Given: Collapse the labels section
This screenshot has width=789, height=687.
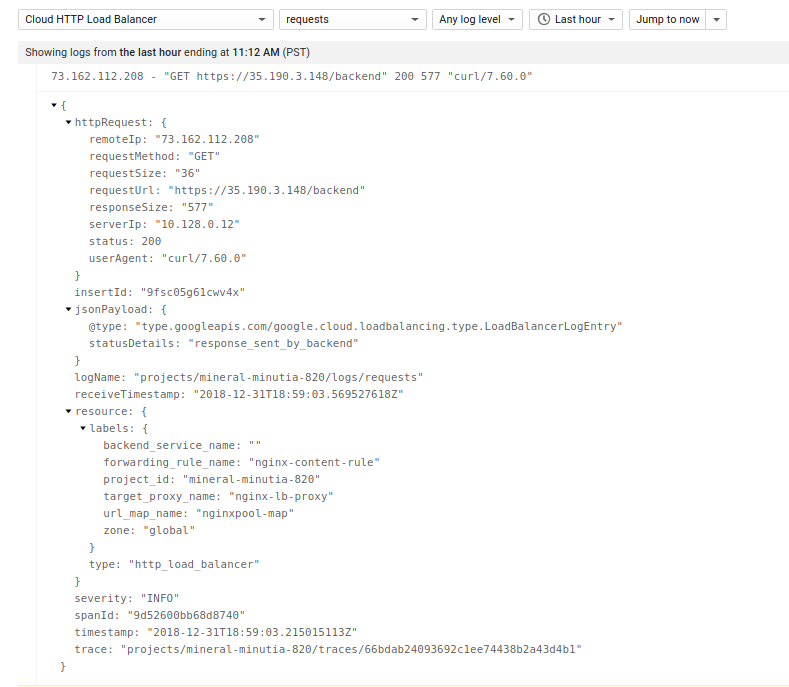Looking at the screenshot, I should [83, 428].
